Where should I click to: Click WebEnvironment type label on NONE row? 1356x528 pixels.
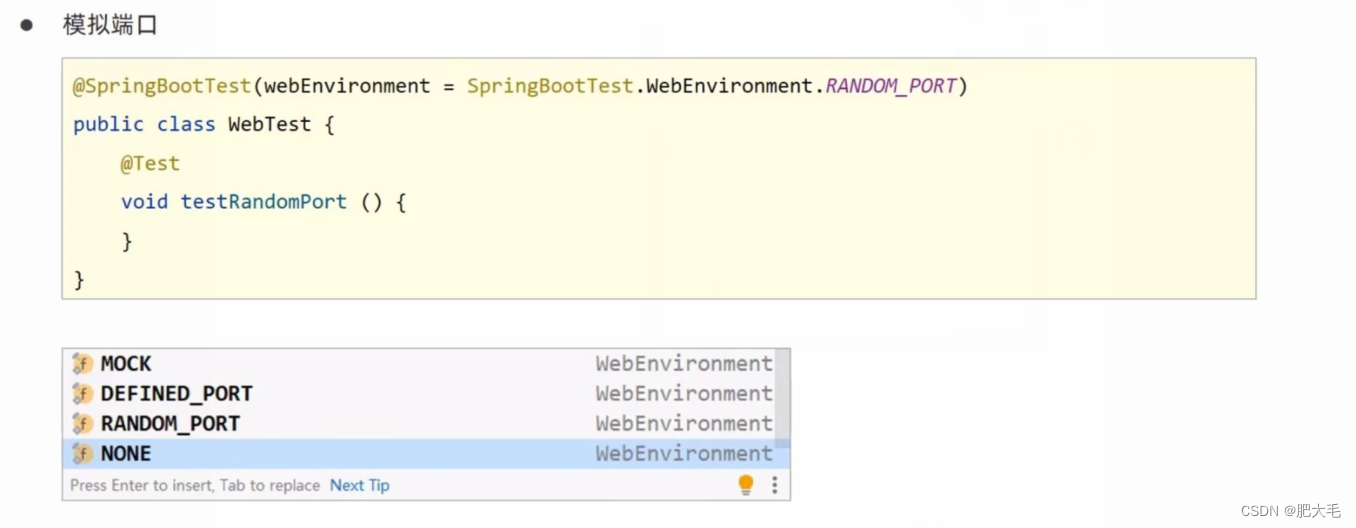tap(684, 454)
